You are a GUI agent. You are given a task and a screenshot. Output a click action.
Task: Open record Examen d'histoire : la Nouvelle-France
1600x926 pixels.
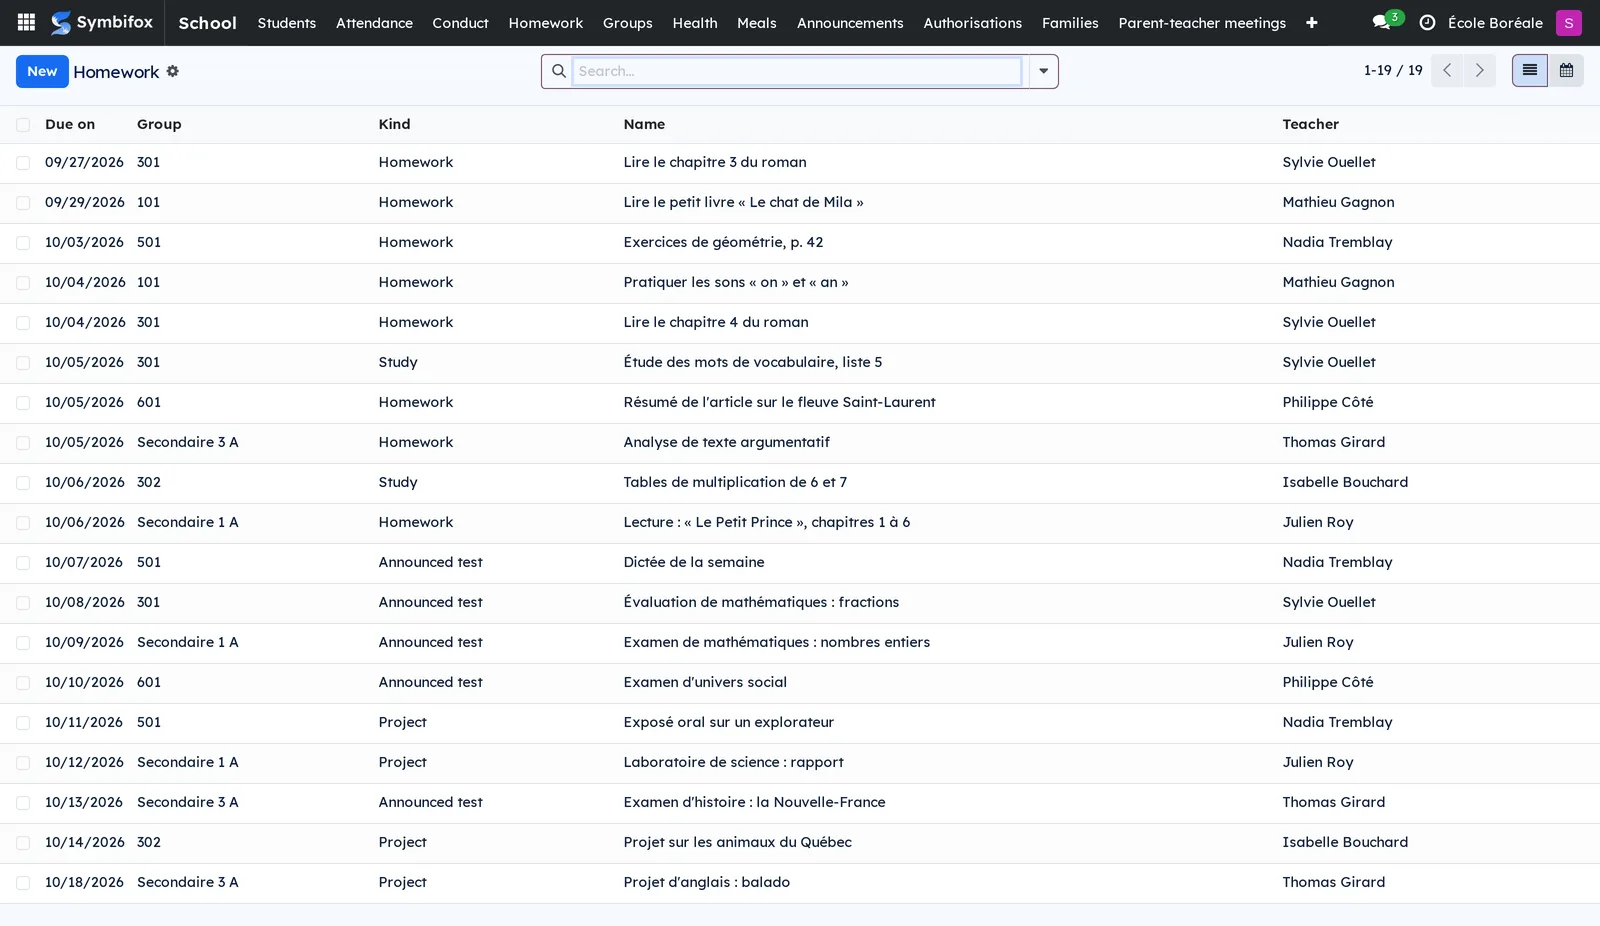pyautogui.click(x=754, y=802)
